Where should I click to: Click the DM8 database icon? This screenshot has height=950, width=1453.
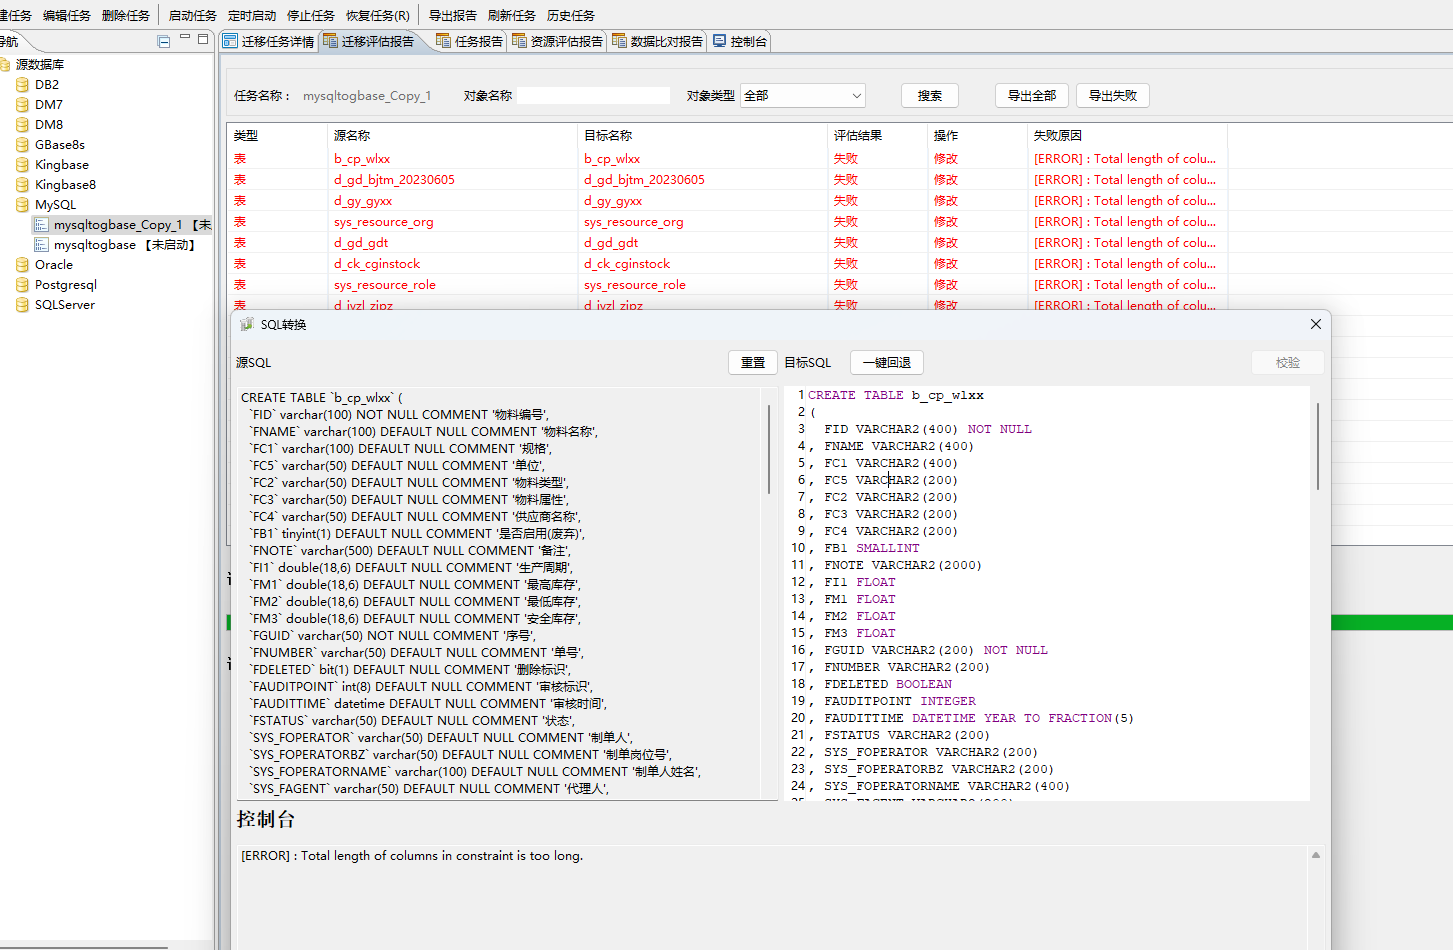(22, 125)
